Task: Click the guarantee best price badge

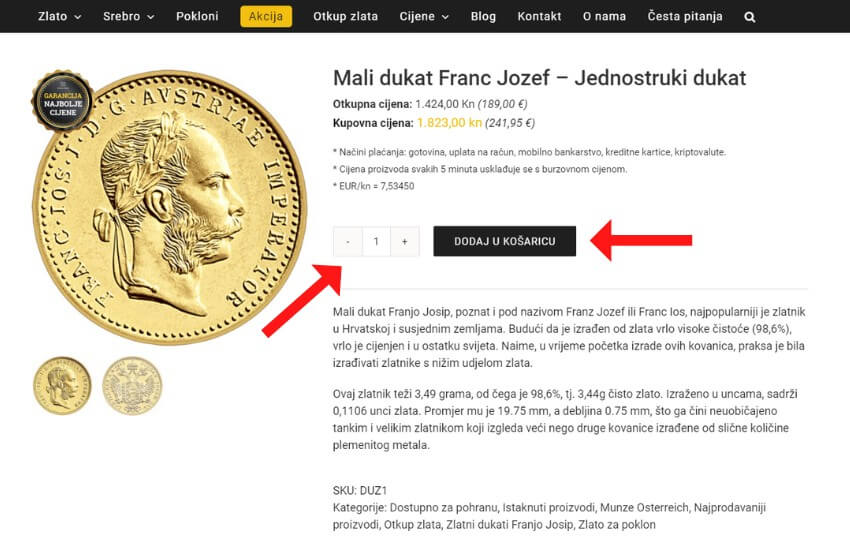Action: pos(62,101)
